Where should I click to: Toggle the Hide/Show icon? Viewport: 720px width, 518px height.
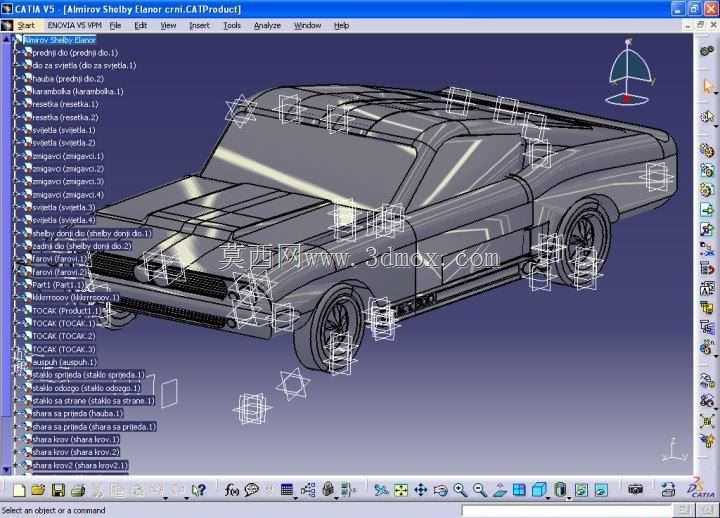click(581, 490)
